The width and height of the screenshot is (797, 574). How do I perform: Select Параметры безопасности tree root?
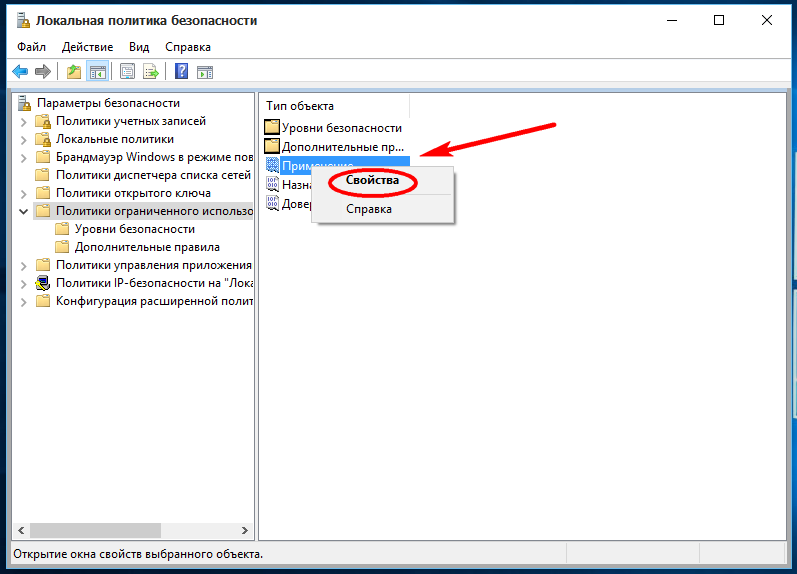pos(108,103)
